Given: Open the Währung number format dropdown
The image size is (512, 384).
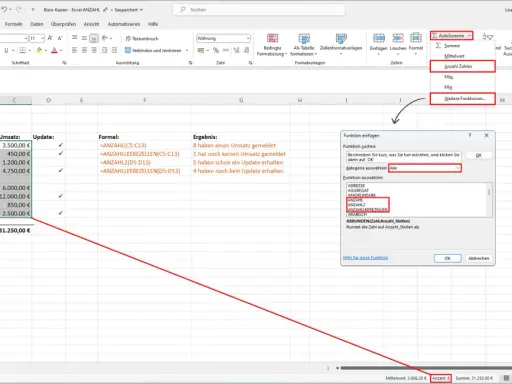Looking at the screenshot, I should 223,38.
